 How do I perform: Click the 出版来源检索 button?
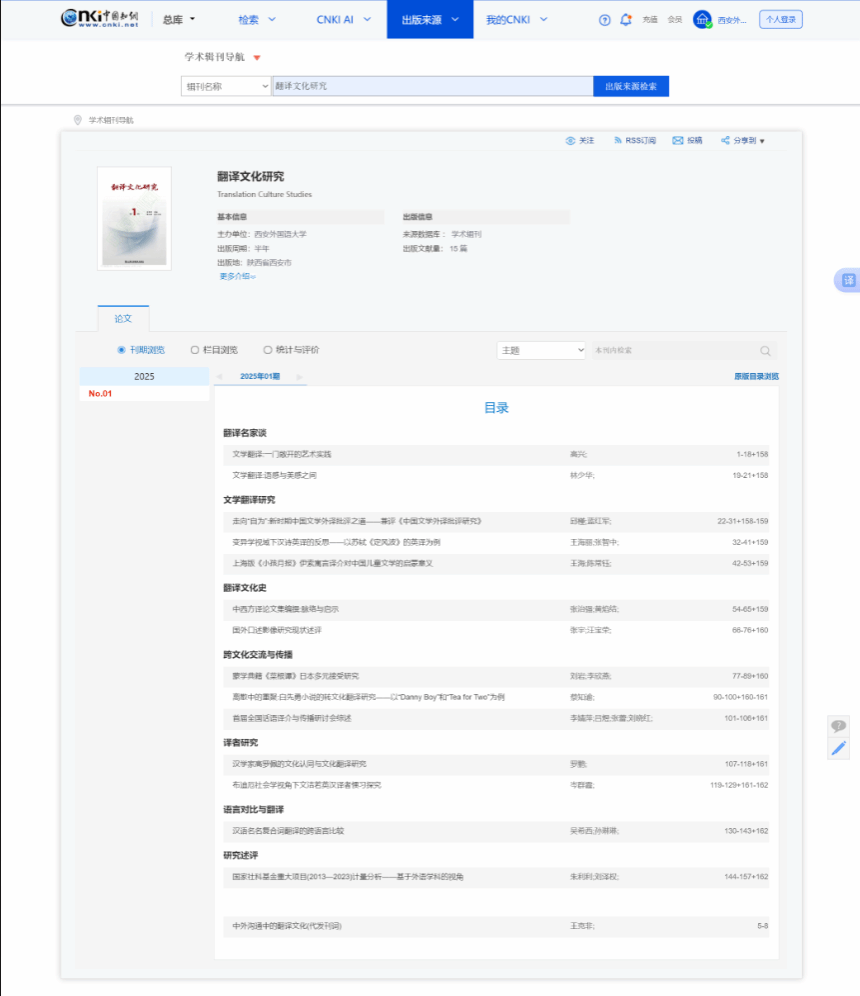tap(631, 86)
